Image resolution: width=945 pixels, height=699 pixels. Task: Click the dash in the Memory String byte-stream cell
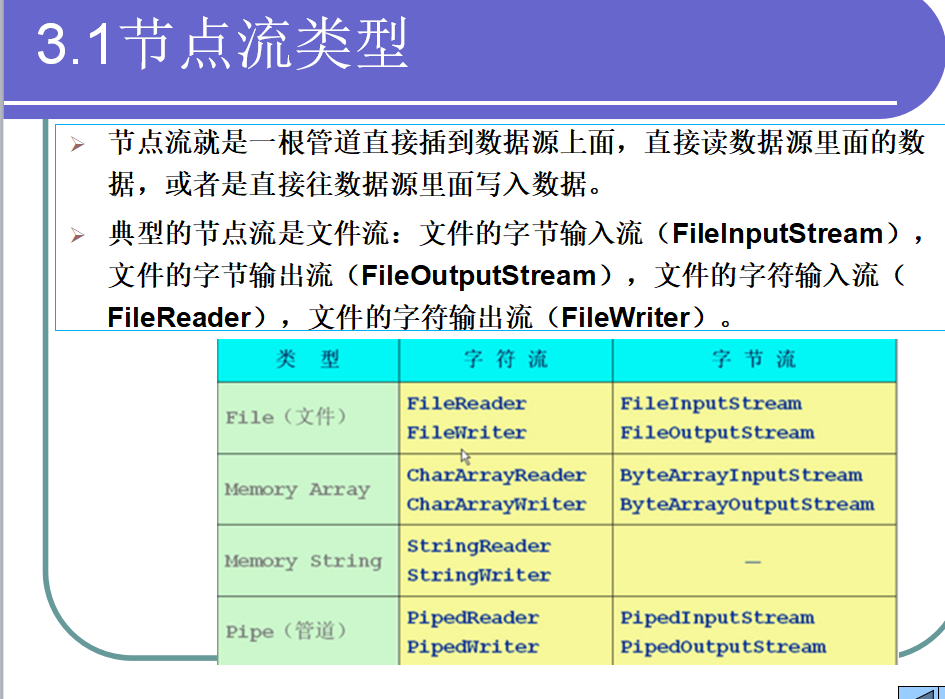[753, 562]
